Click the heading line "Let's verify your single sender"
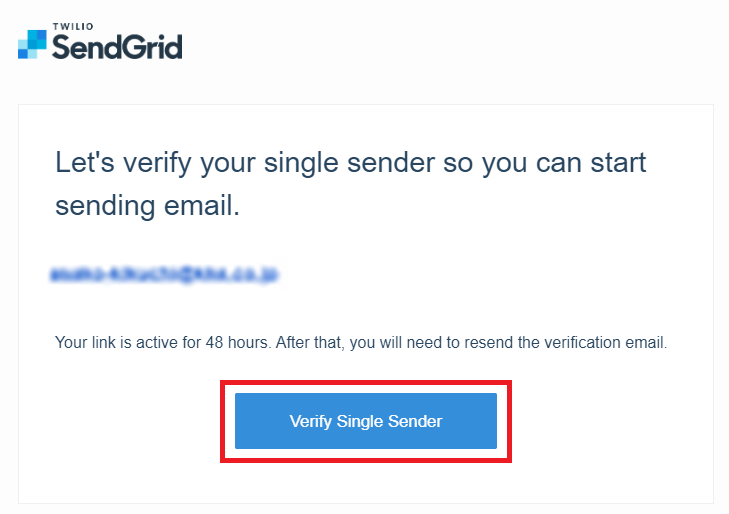Viewport: 729px width, 514px height. click(245, 163)
